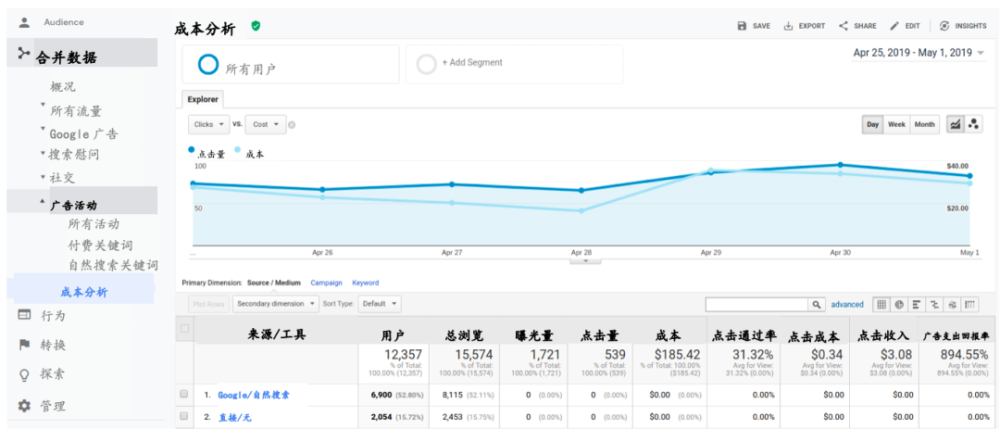This screenshot has width=1000, height=441.
Task: Open 自然搜索关键词 in the sidebar
Action: click(x=113, y=265)
